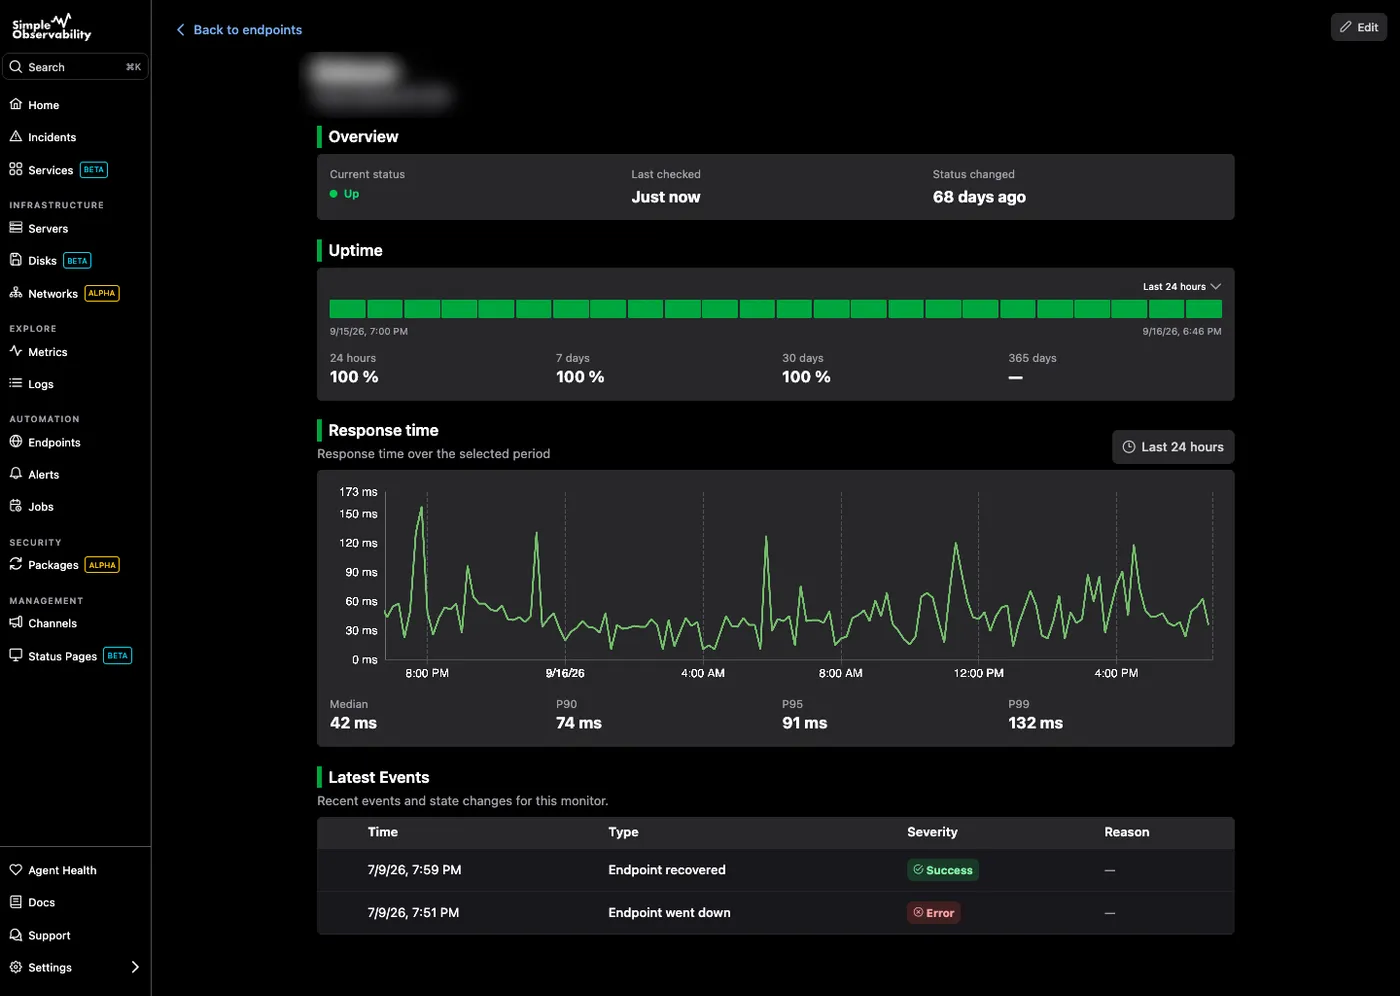
Task: Click the back arrow chevron icon
Action: click(x=181, y=30)
